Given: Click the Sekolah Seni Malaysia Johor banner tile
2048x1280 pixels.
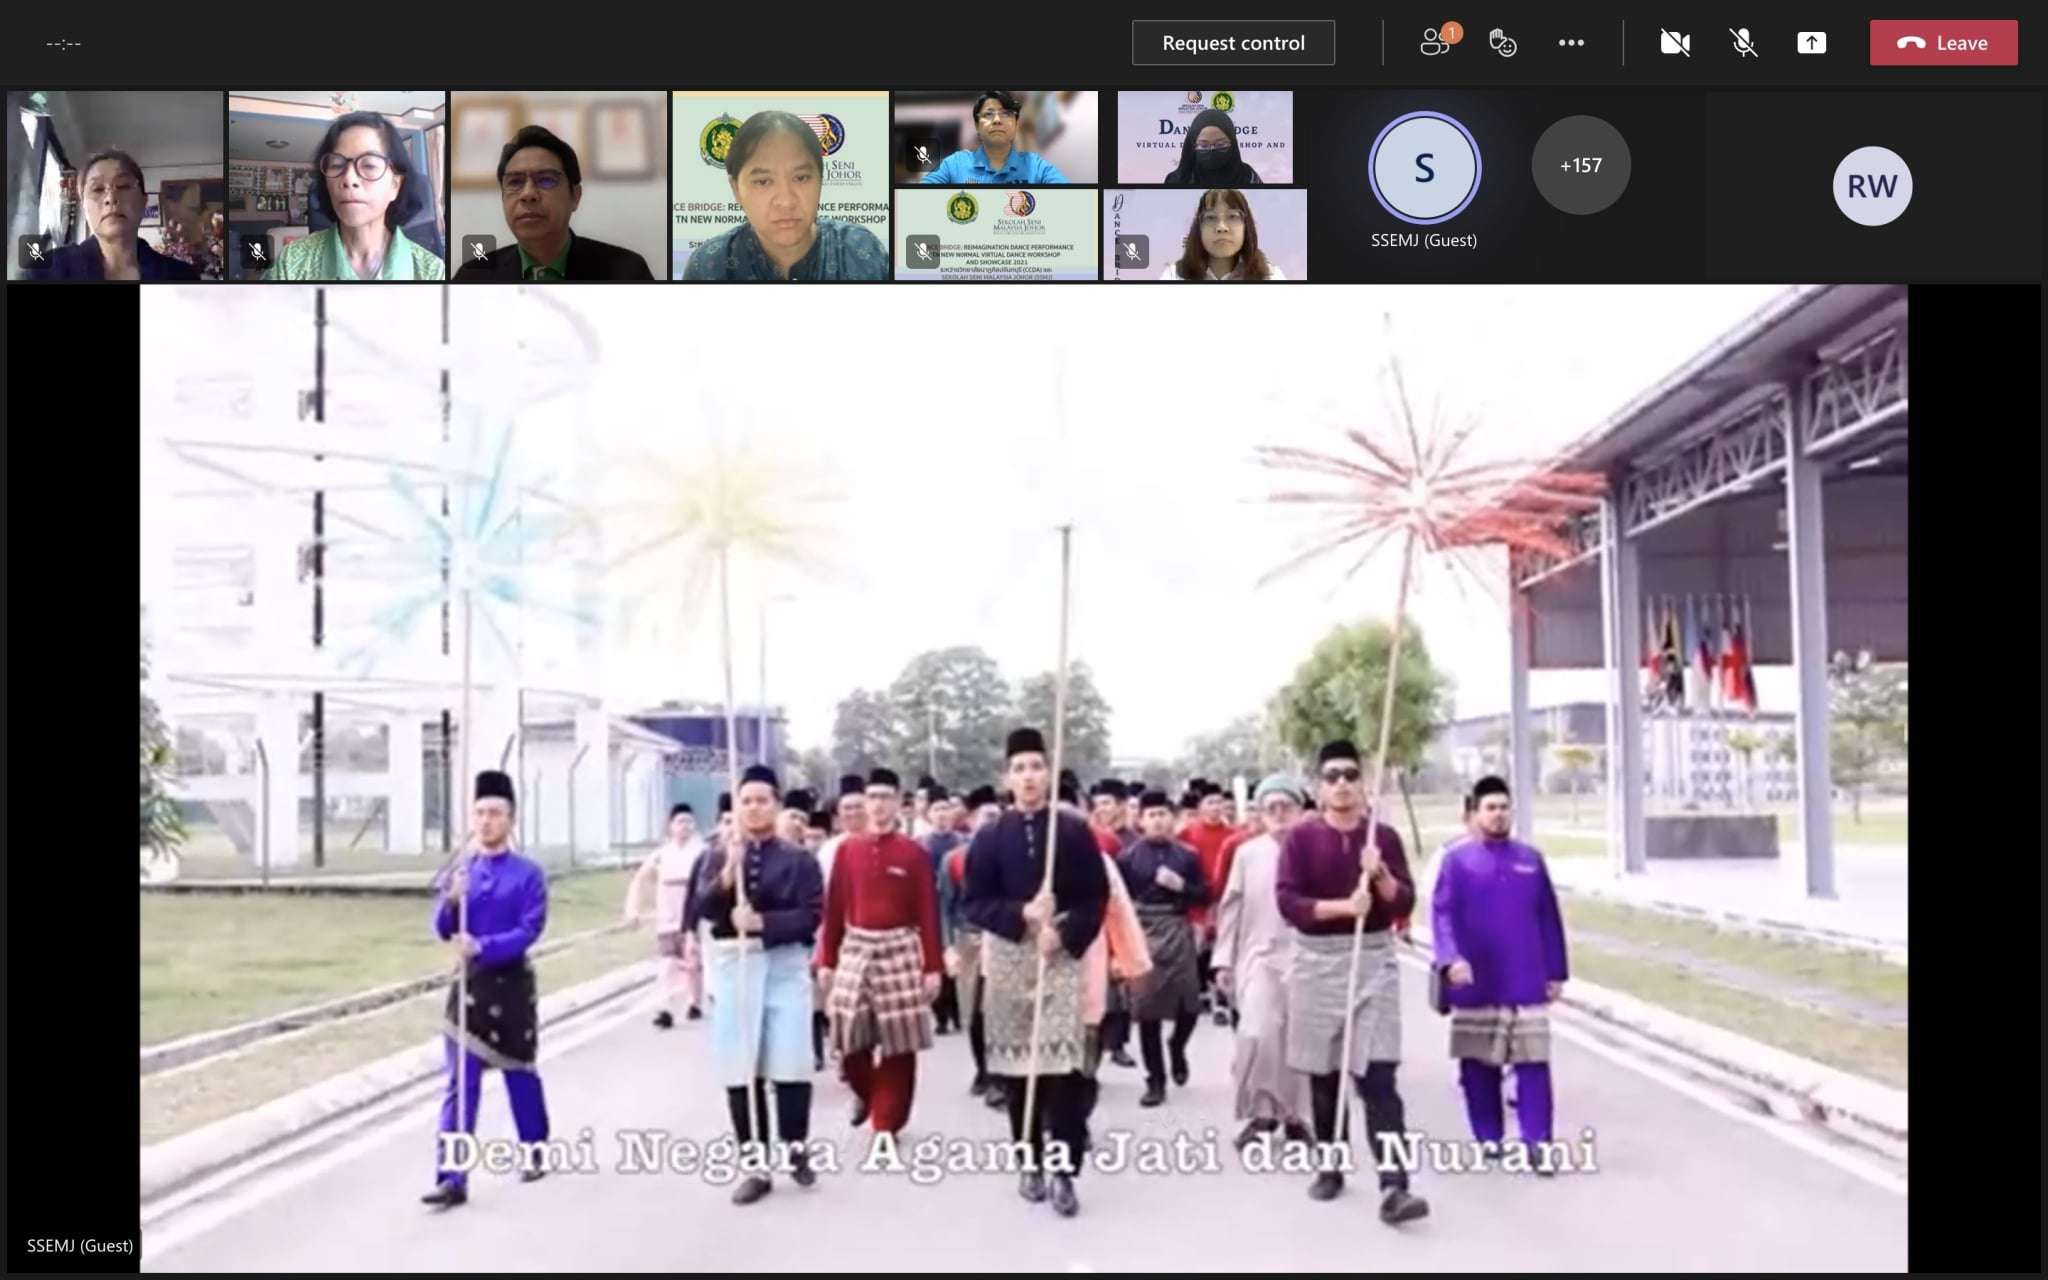Looking at the screenshot, I should (x=996, y=235).
